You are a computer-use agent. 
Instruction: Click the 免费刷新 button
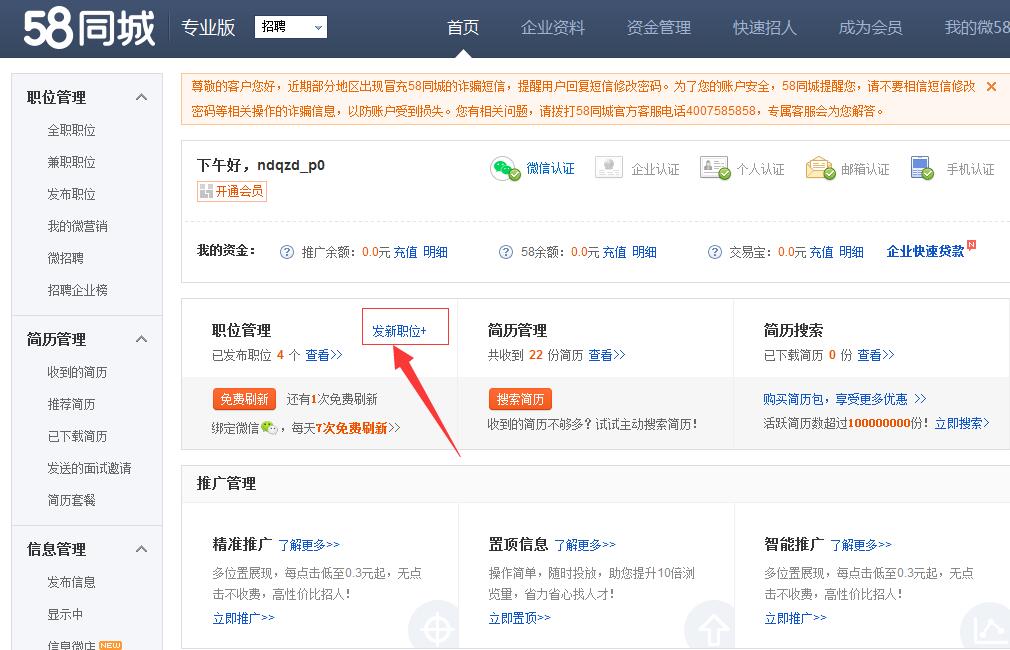[244, 399]
